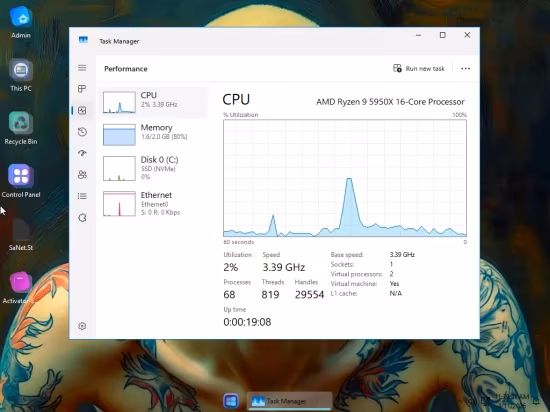Select the Performance page icon in sidebar
Screen dimensions: 550x412
82,110
